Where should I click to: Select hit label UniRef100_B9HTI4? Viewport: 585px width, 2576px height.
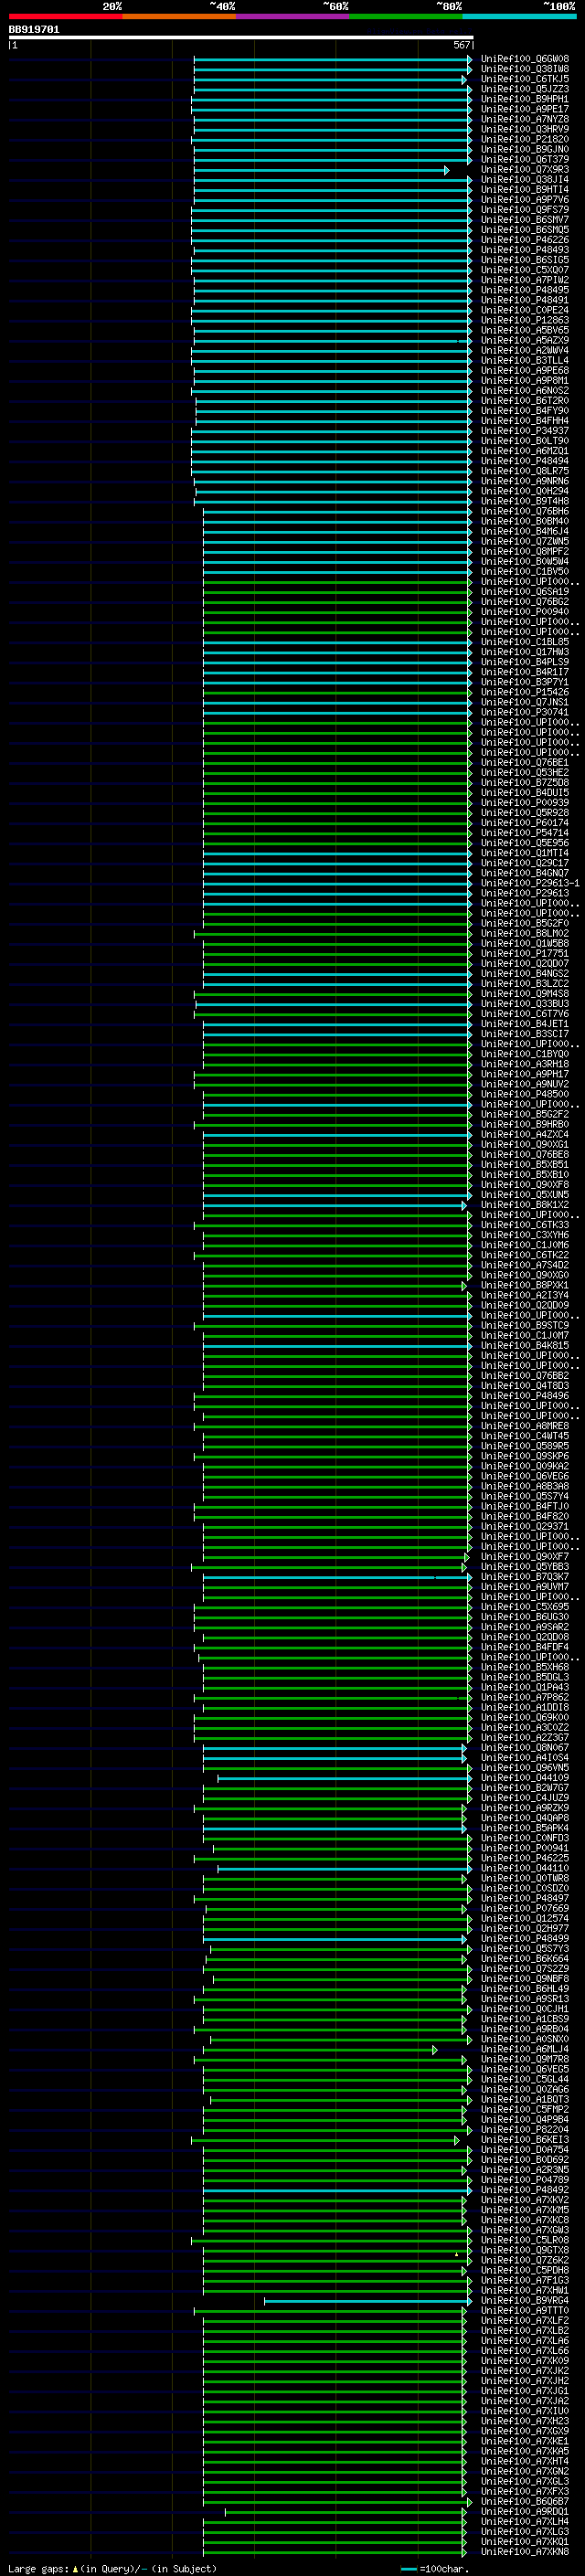coord(525,190)
